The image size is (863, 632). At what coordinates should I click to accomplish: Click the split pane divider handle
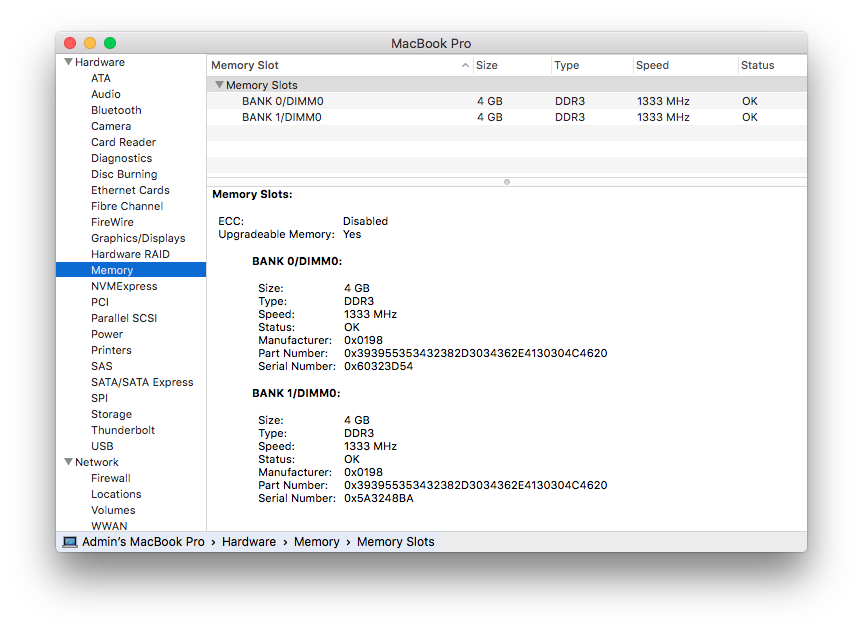click(x=507, y=182)
